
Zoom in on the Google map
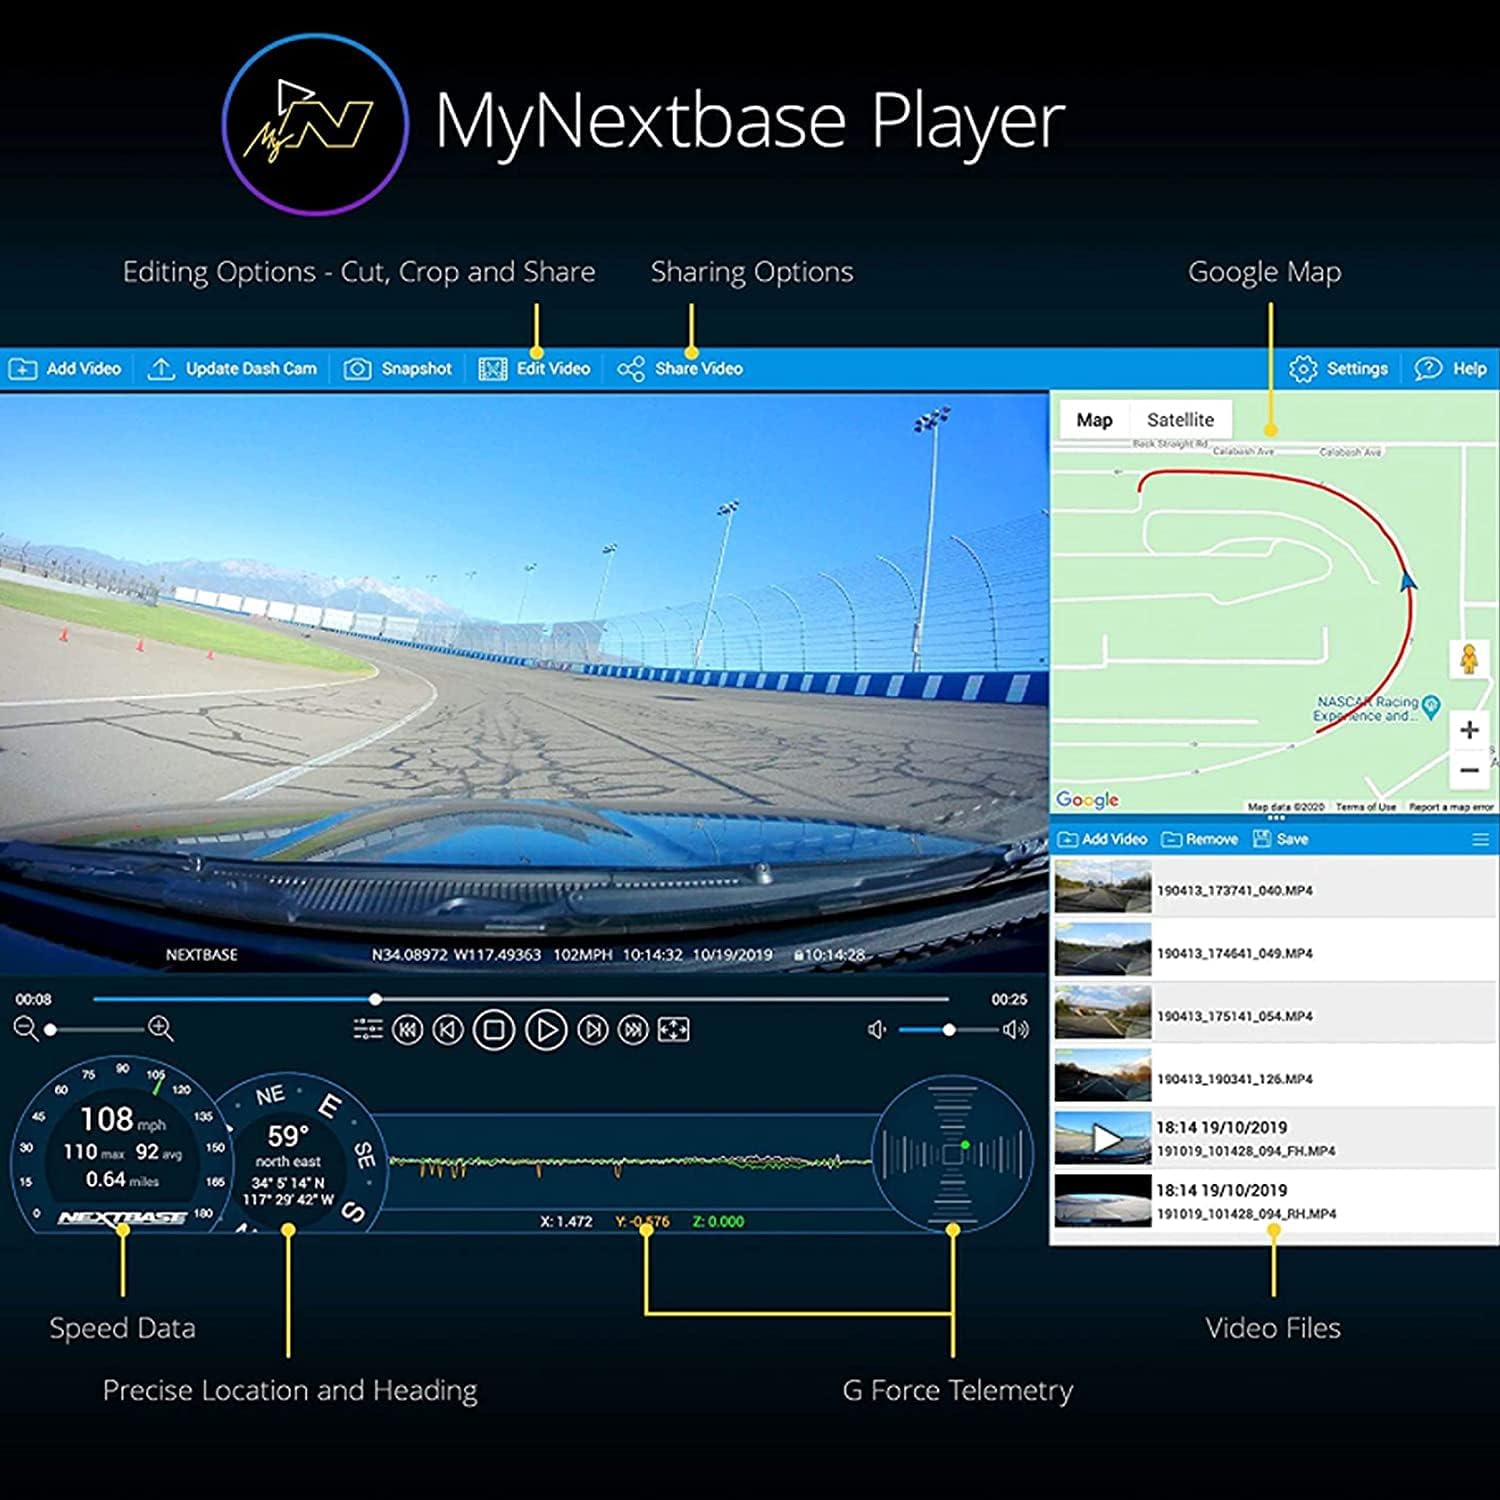coord(1469,730)
